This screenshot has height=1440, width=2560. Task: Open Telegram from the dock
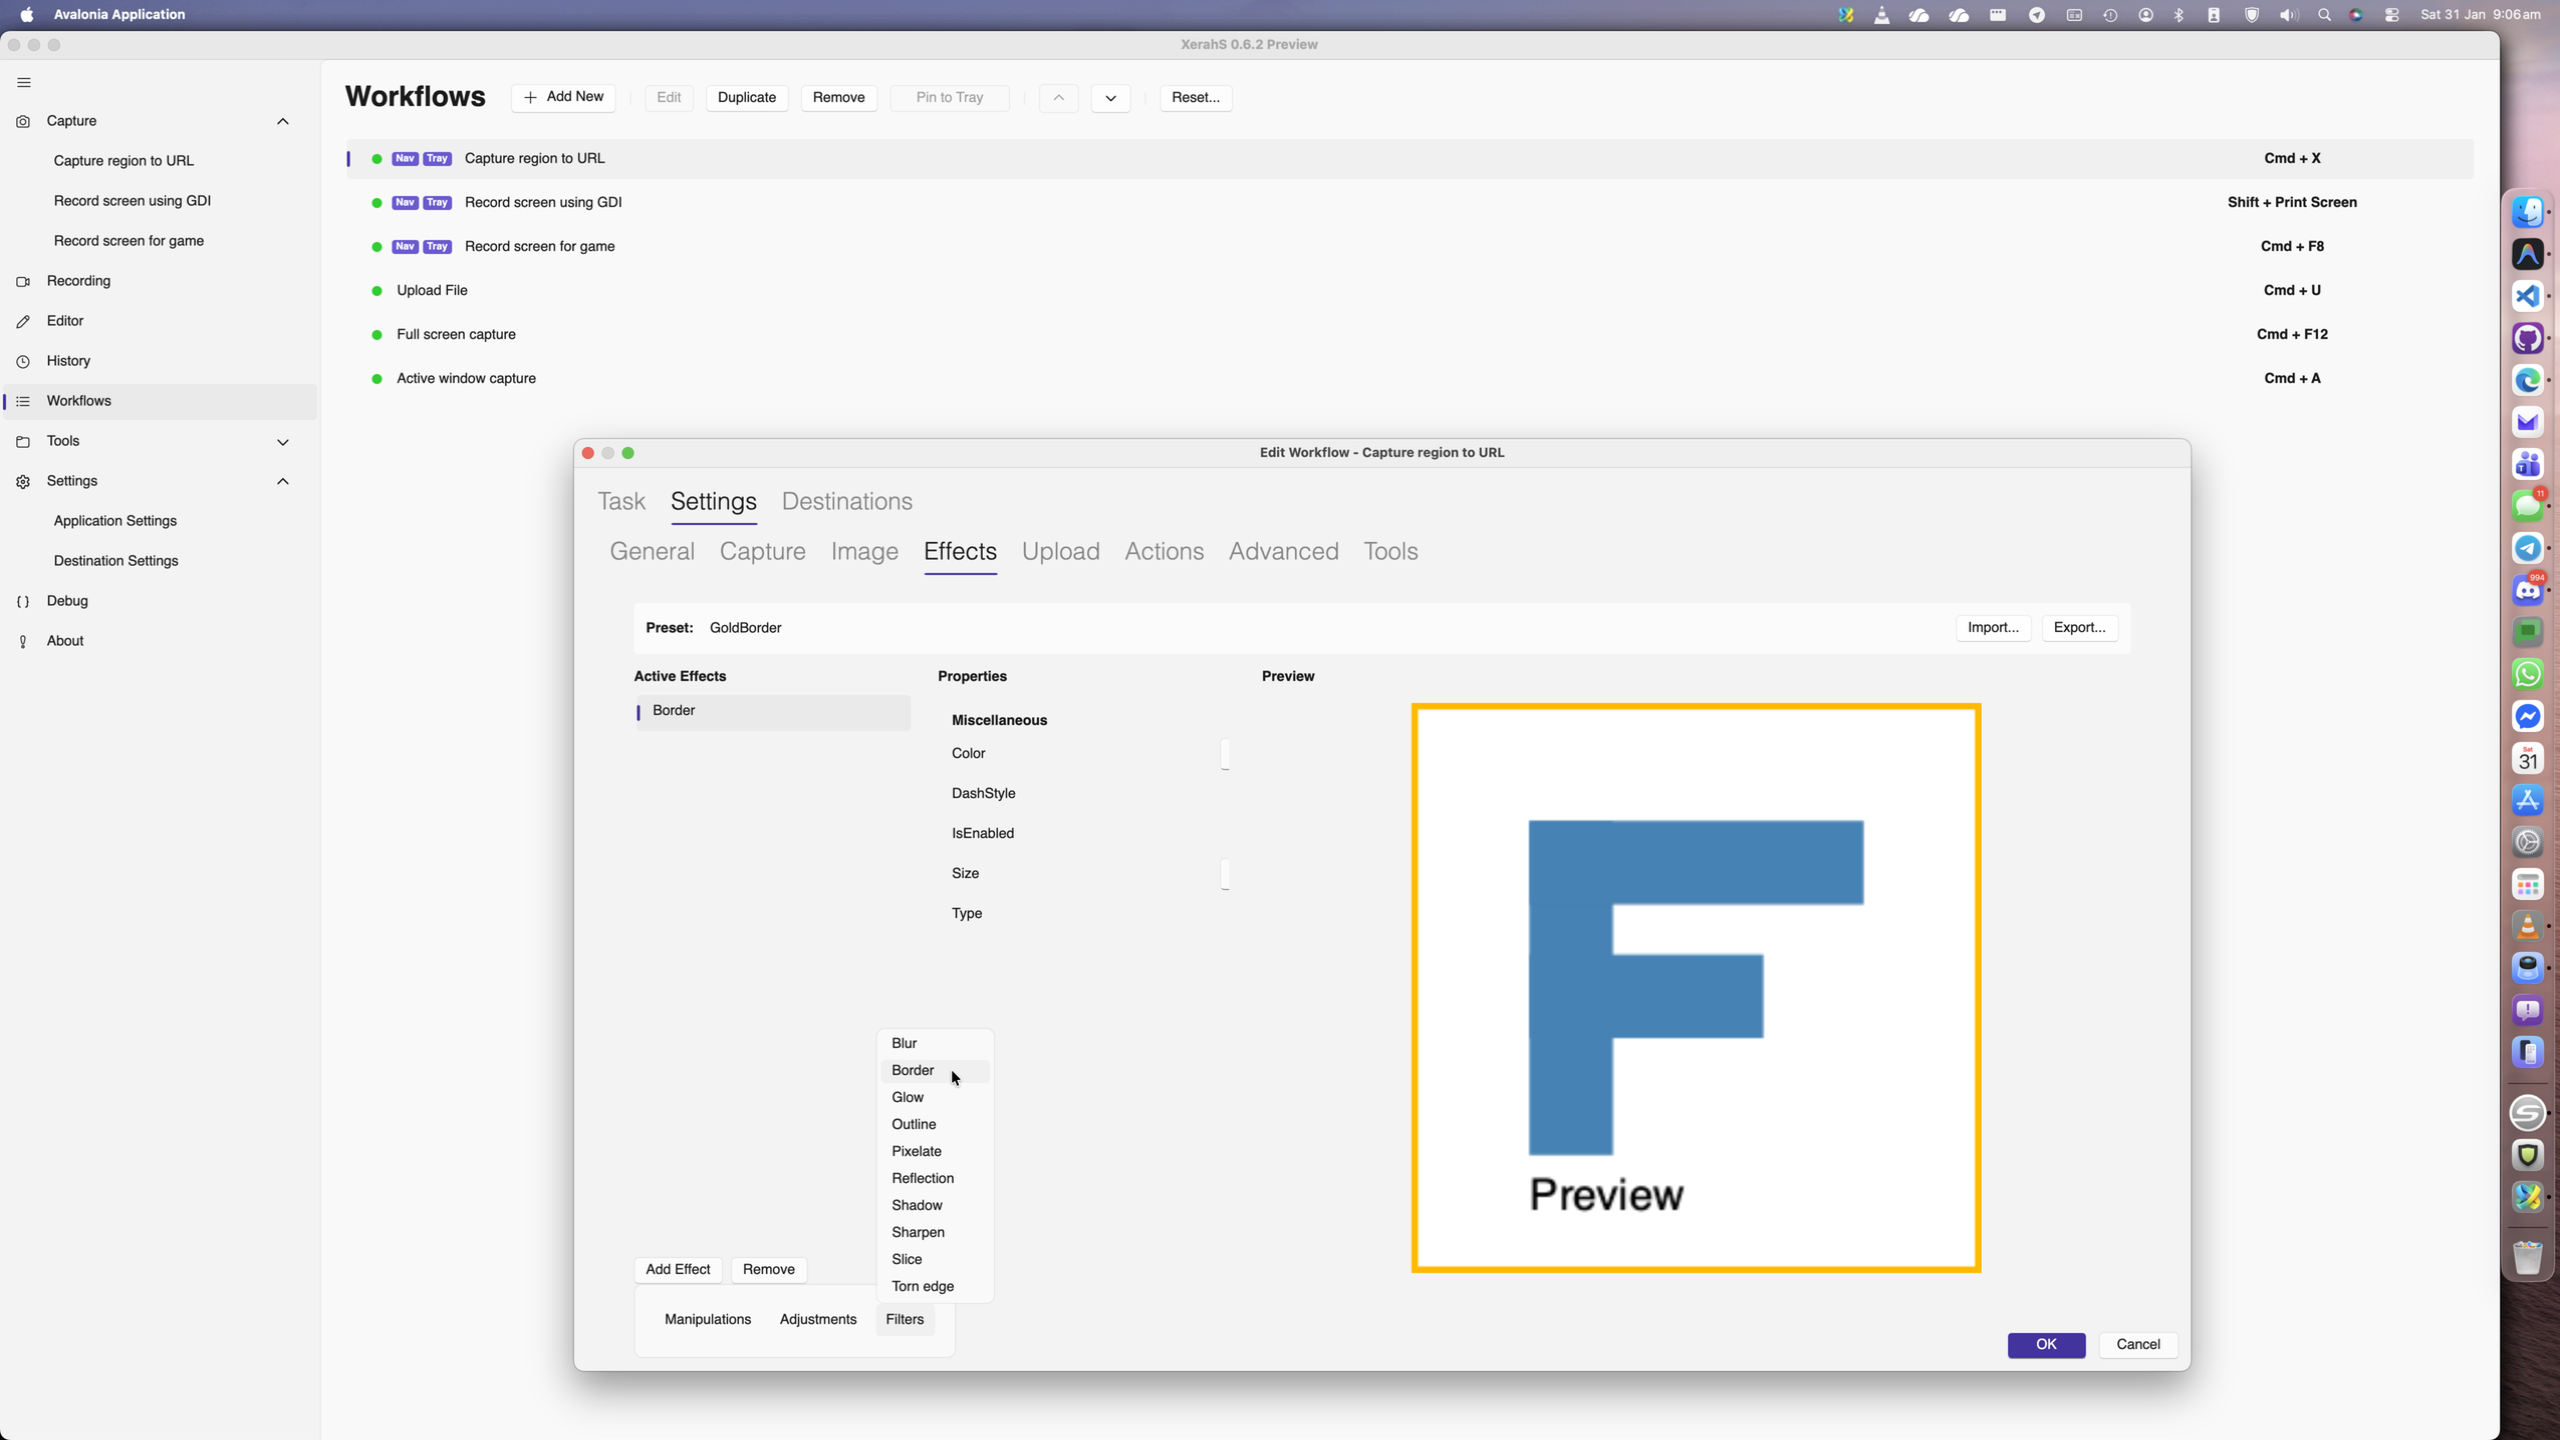click(2527, 548)
